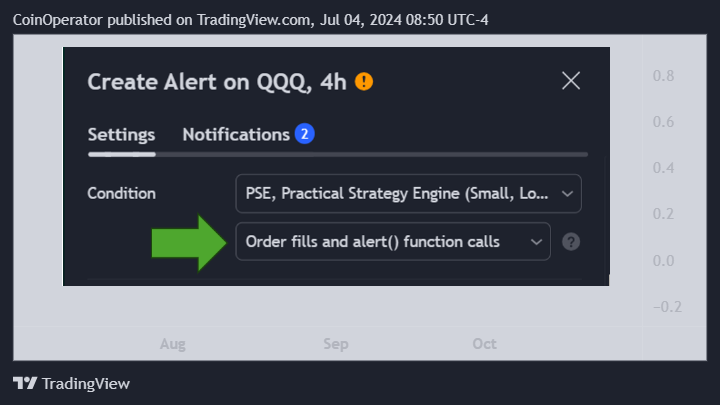Click the blue notifications count badge
Screen dimensions: 720x405
pos(304,134)
